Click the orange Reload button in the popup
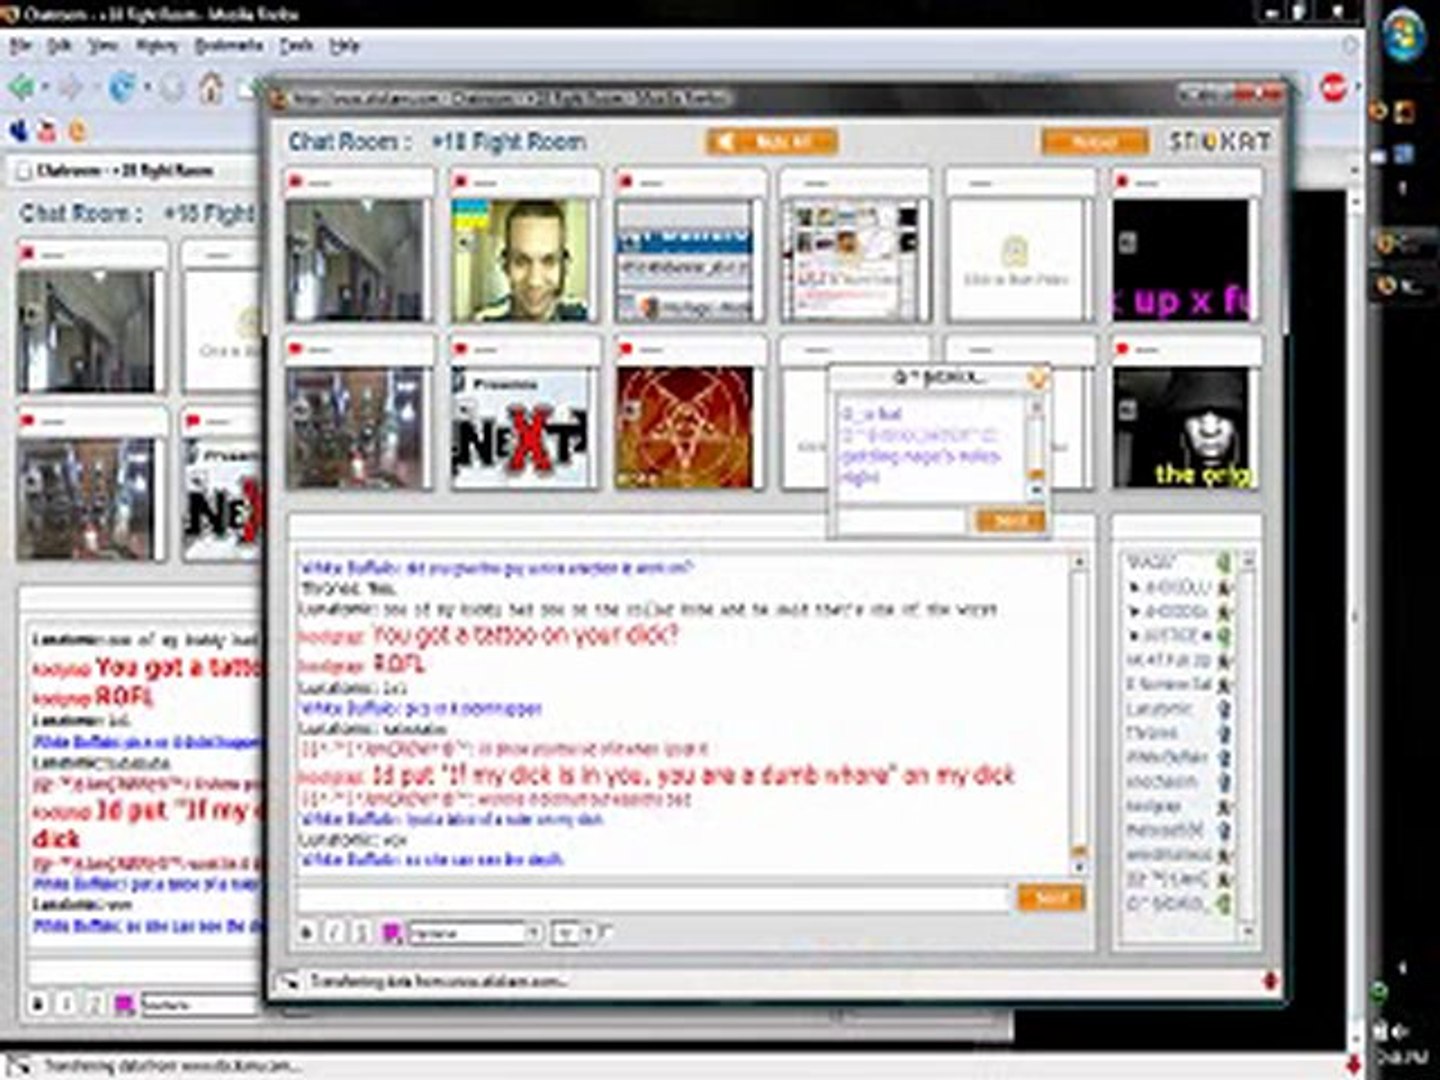The width and height of the screenshot is (1440, 1080). [1094, 142]
